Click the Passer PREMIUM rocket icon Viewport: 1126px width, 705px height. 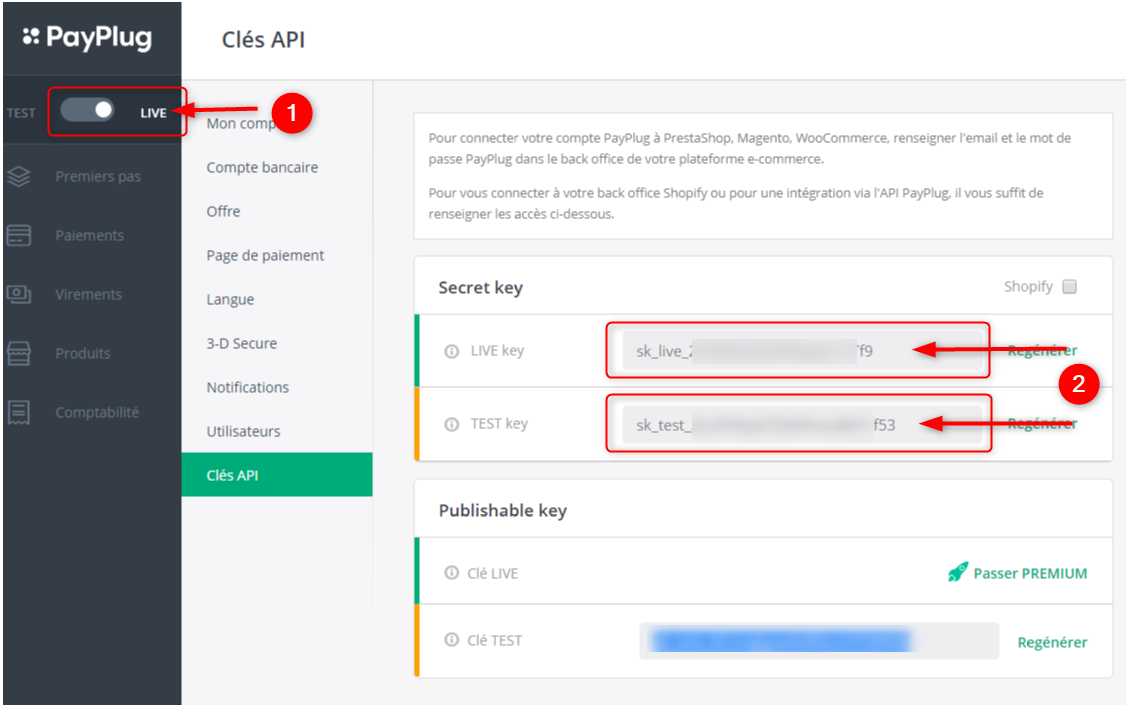coord(958,572)
